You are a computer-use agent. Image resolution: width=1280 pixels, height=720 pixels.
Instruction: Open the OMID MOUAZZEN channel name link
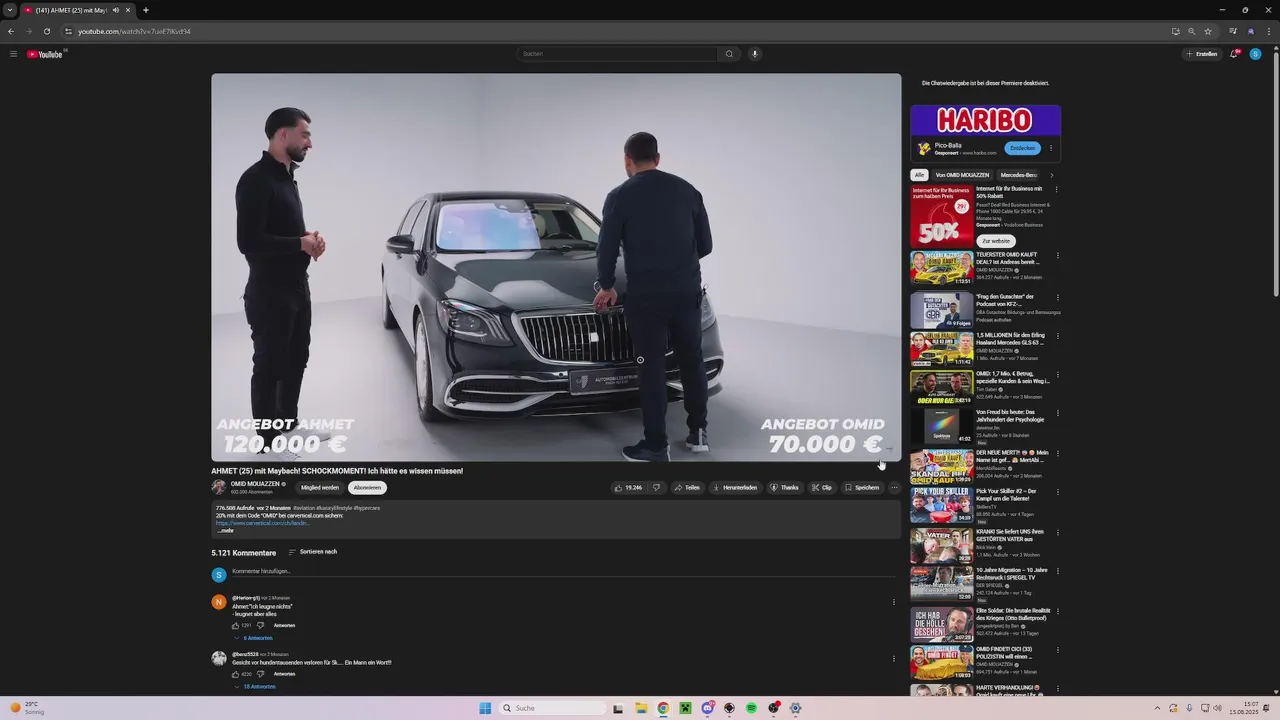point(255,484)
